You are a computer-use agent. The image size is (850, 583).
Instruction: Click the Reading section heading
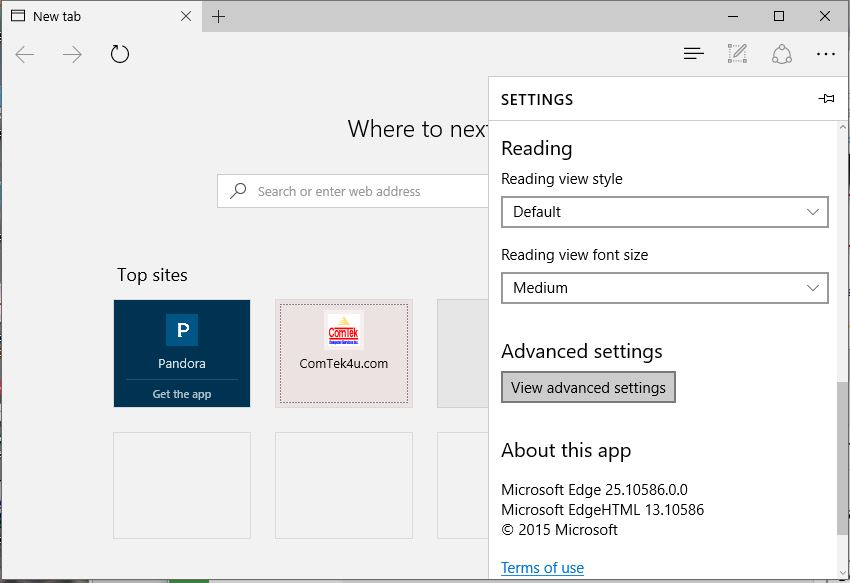(x=537, y=149)
